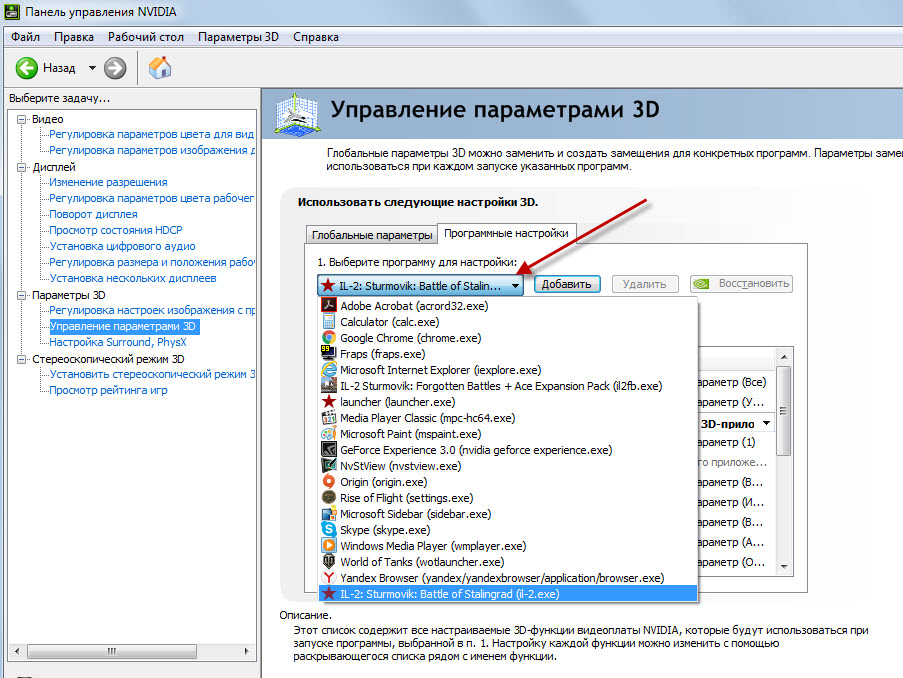
Task: Click settings list scrollbar up arrow
Action: (x=784, y=357)
